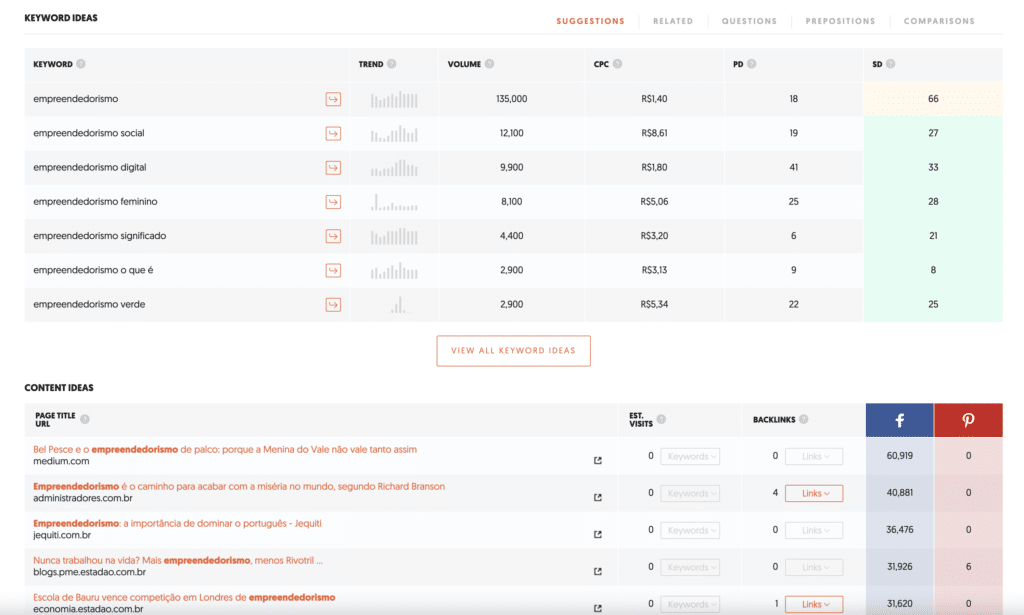Click help icon next to TREND header

point(392,64)
